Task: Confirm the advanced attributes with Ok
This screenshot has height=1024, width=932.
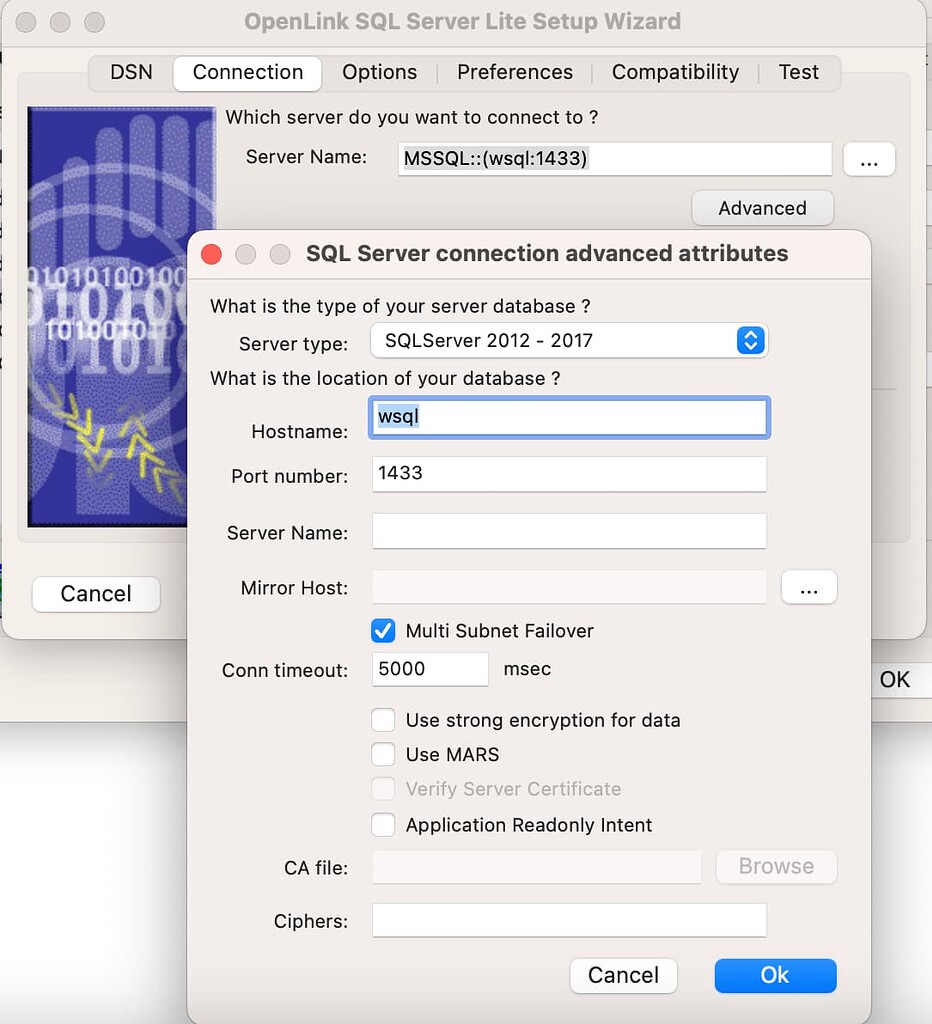Action: click(x=775, y=975)
